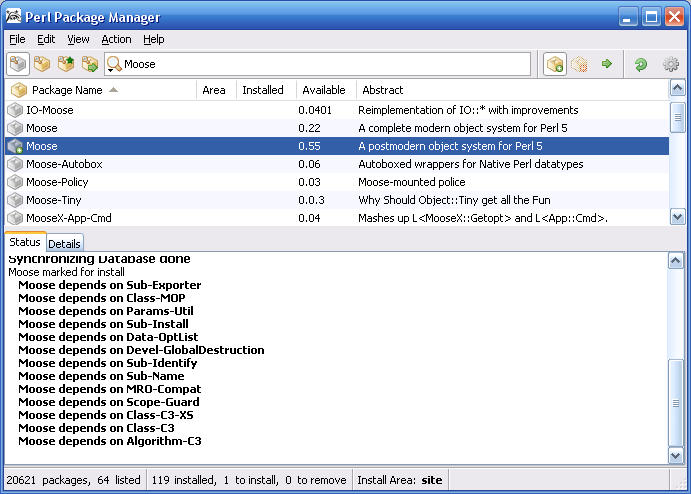Click the package icon of Moose-Autobox row
The image size is (691, 494).
coord(15,164)
